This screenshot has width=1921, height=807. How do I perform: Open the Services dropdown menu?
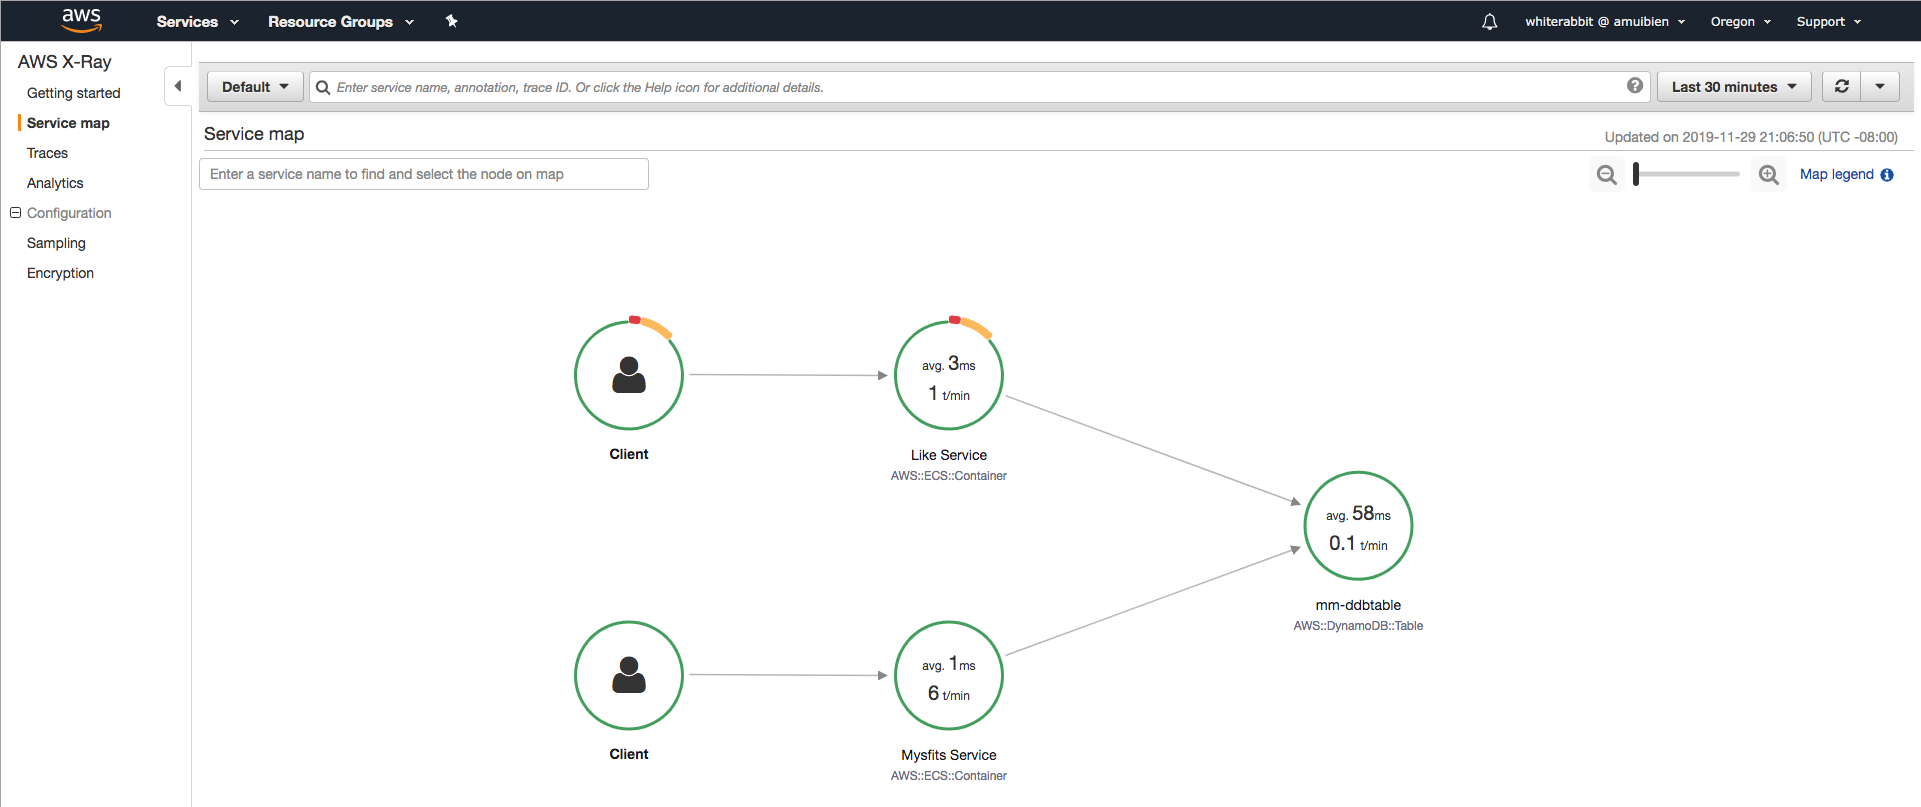click(x=197, y=21)
